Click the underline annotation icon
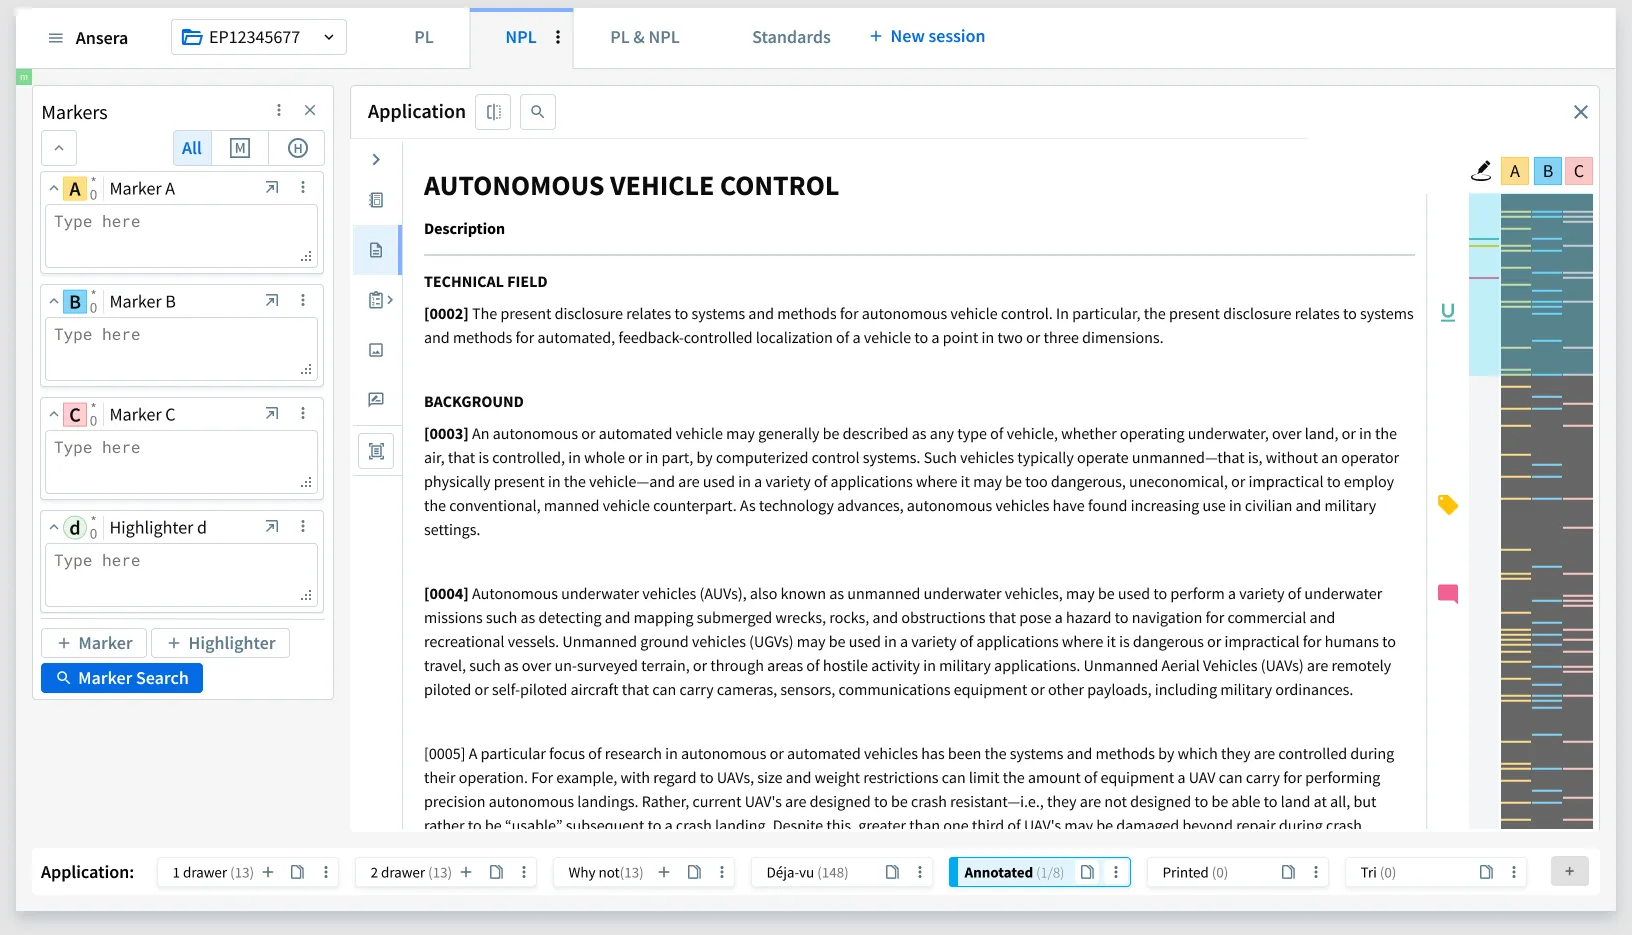The width and height of the screenshot is (1632, 935). tap(1447, 312)
